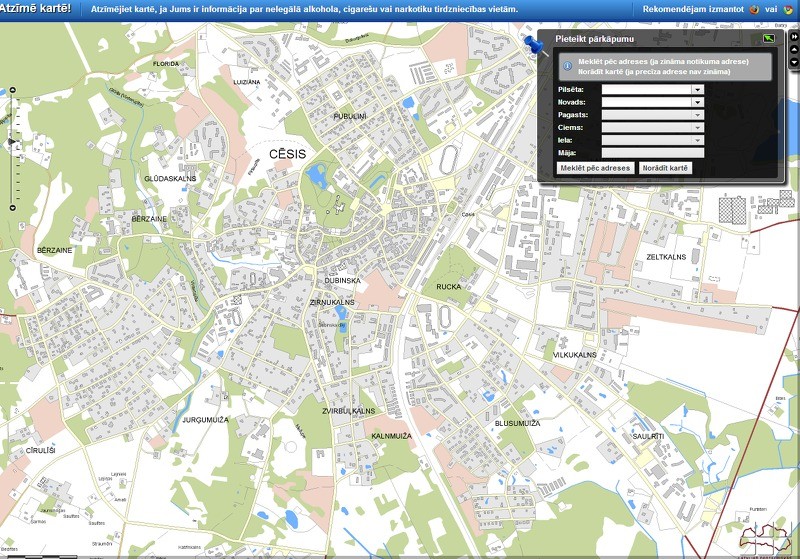800x559 pixels.
Task: Click the Pieteikt pārkāpumu panel title
Action: [x=595, y=39]
